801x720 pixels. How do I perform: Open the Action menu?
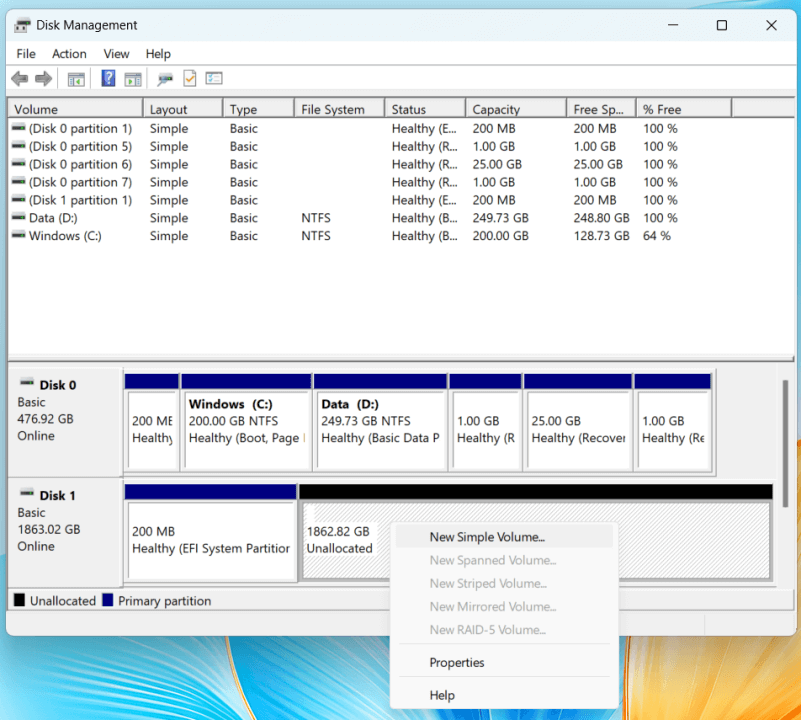[x=69, y=53]
